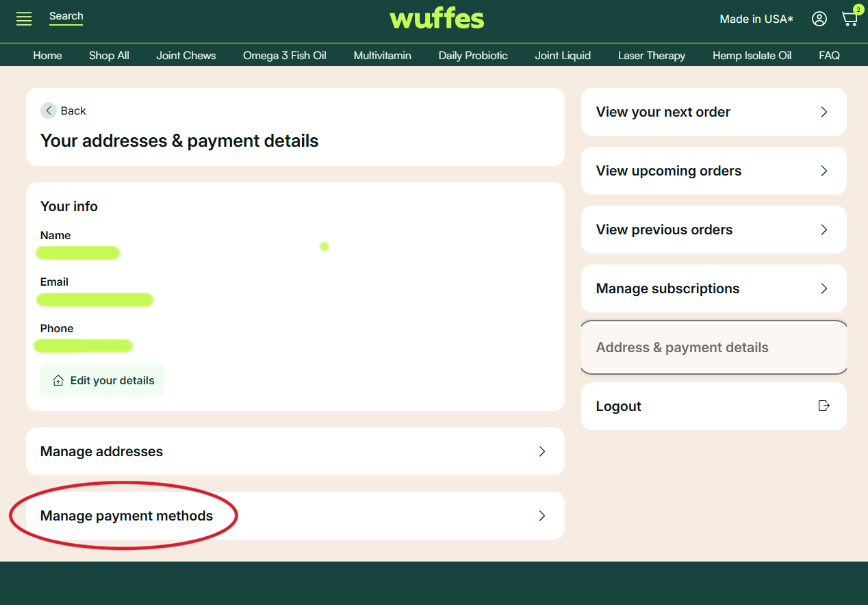Expand Manage payment methods chevron

[542, 516]
